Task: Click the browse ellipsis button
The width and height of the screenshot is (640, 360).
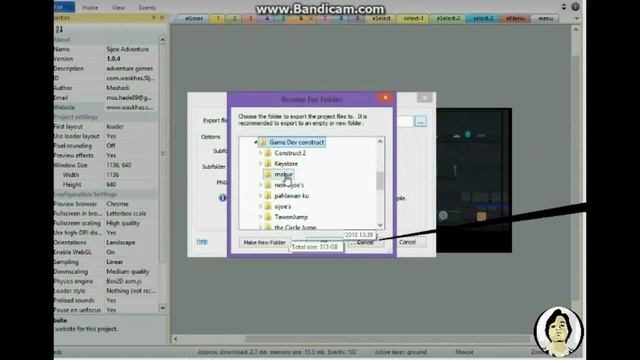Action: click(x=420, y=122)
